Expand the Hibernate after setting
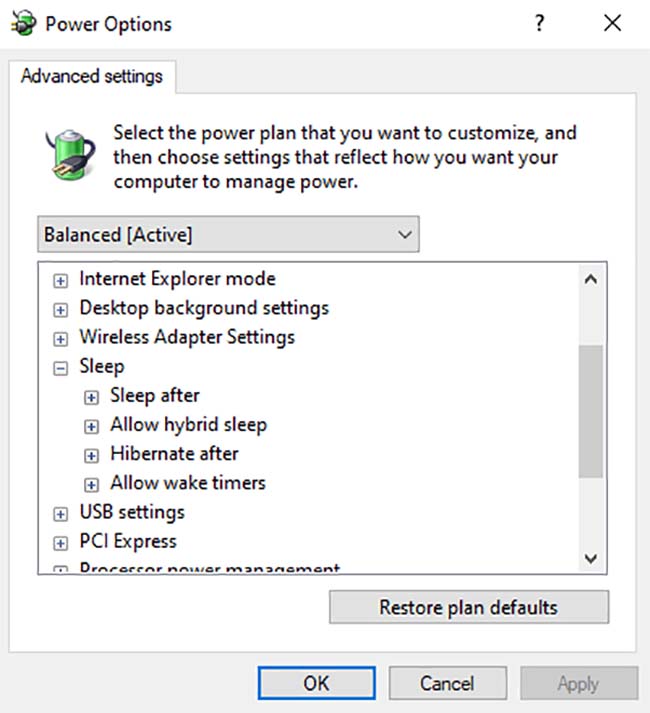The image size is (650, 713). [91, 455]
